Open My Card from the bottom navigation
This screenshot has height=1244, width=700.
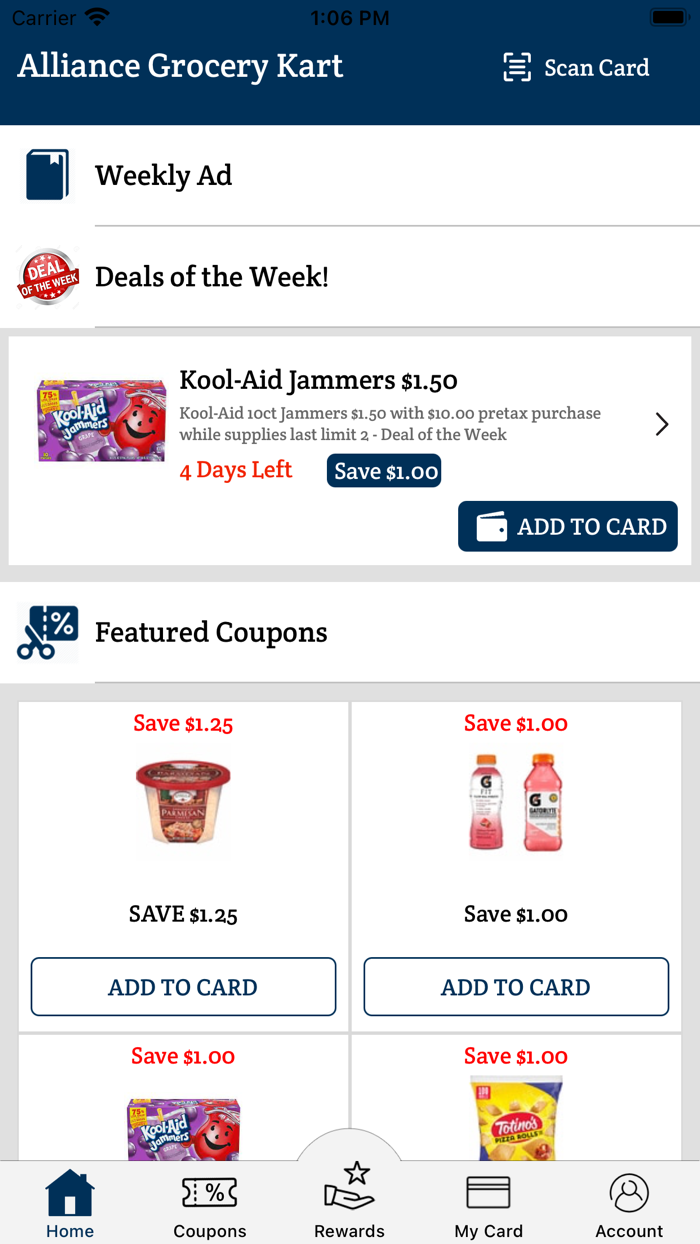click(488, 1203)
